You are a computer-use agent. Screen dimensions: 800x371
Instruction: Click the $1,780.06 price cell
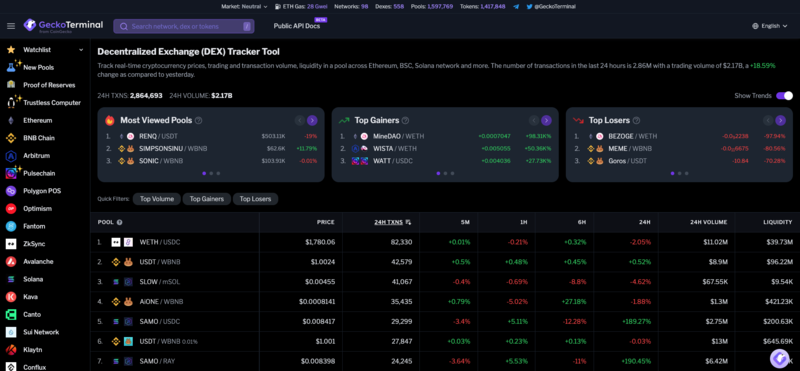(x=320, y=242)
